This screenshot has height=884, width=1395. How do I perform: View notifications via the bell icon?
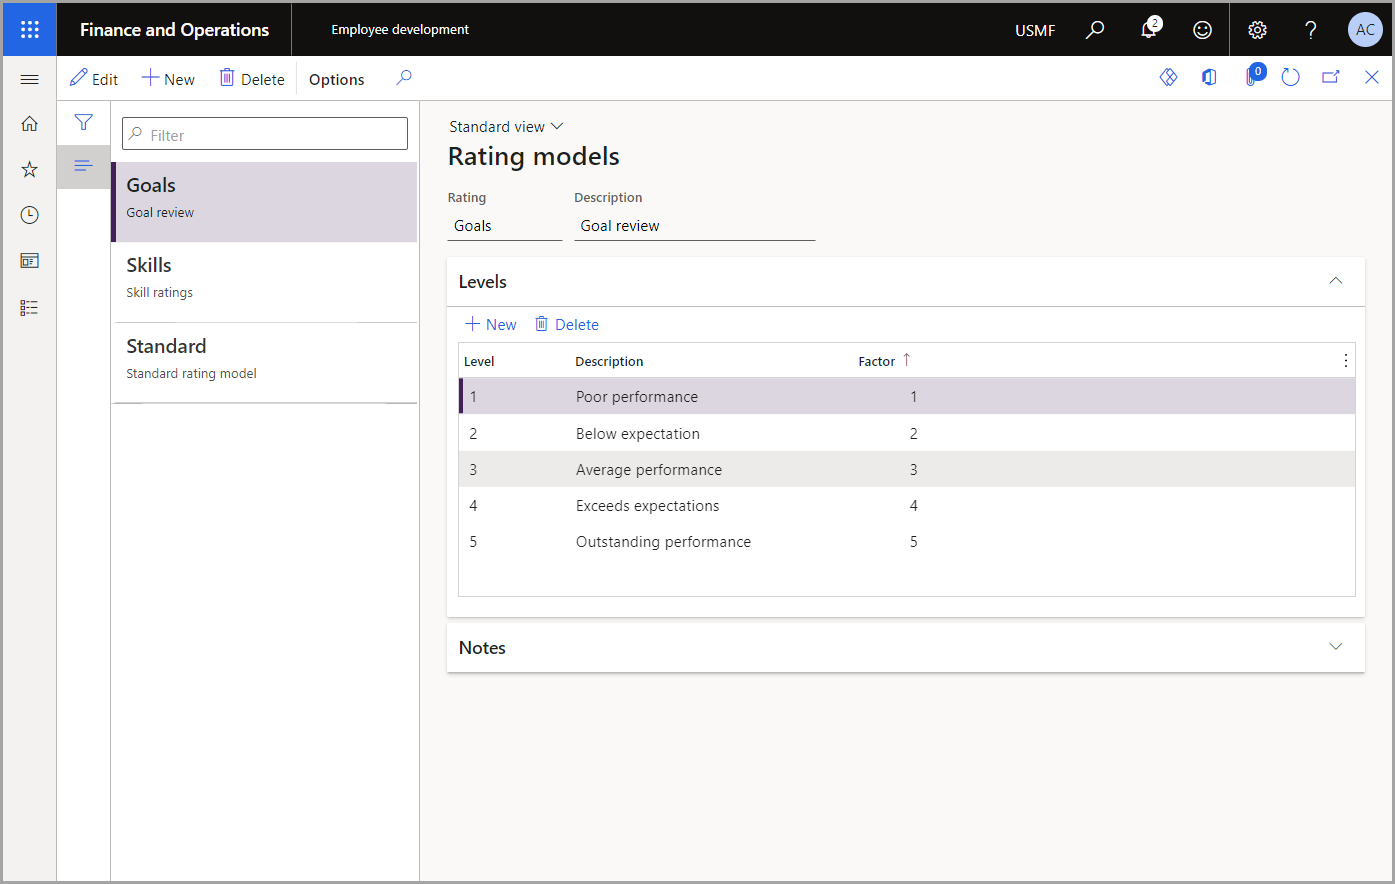point(1148,29)
